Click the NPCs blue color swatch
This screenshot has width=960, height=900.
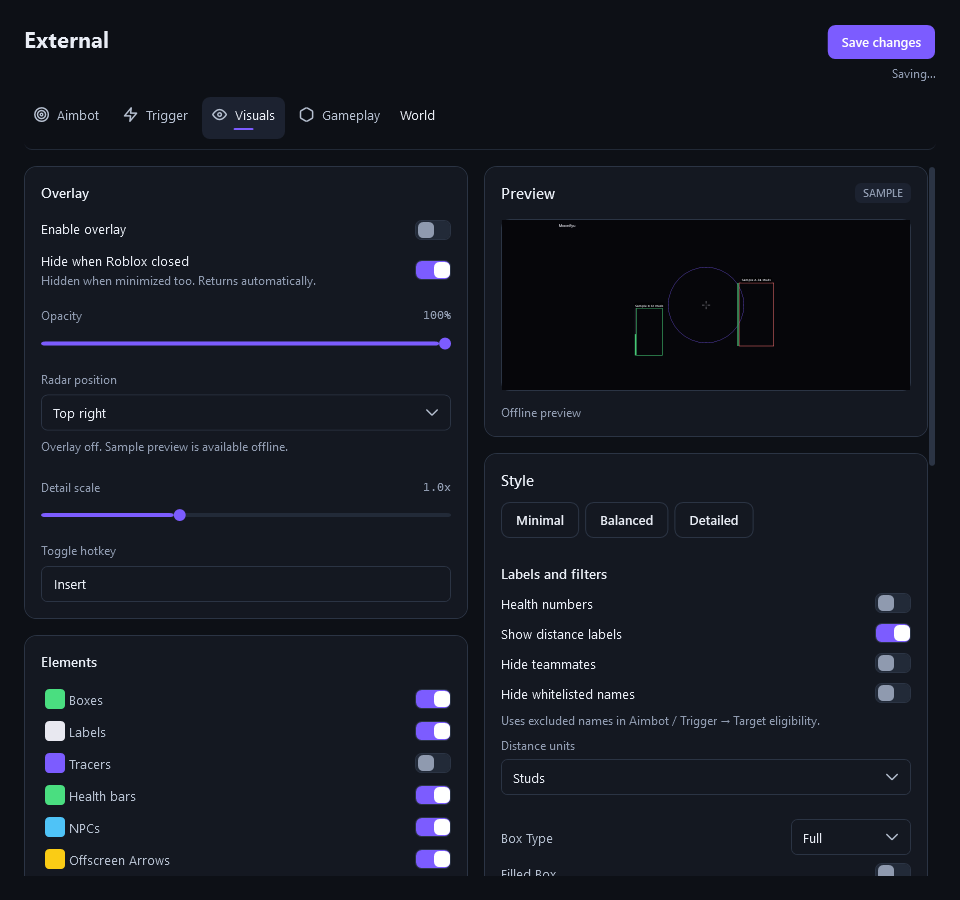pos(55,827)
